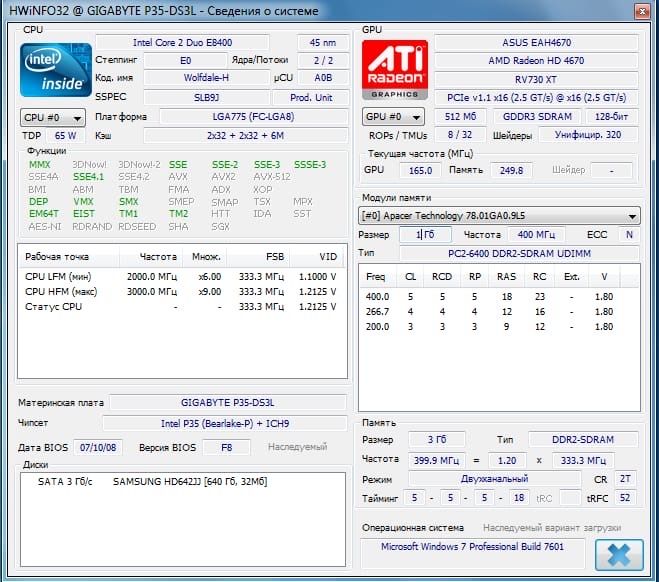659x582 pixels.
Task: Select the Intel Core 2 Duo E8400 field
Action: (182, 42)
